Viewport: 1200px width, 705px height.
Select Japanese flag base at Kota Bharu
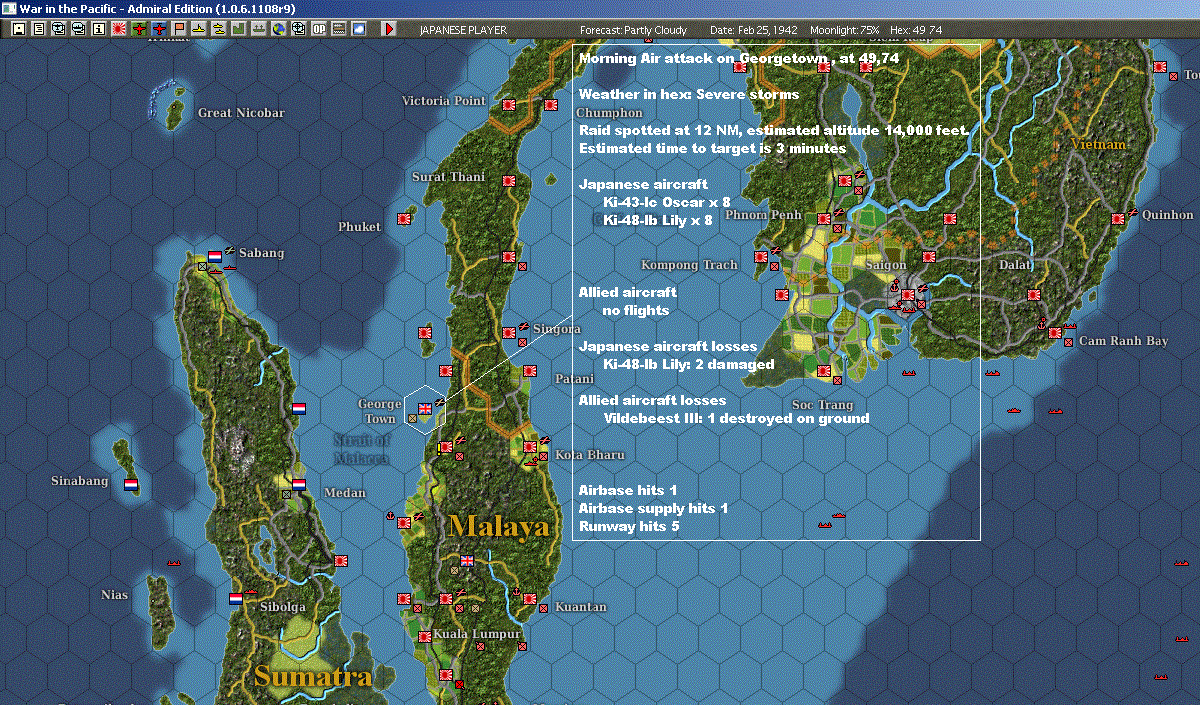(530, 446)
